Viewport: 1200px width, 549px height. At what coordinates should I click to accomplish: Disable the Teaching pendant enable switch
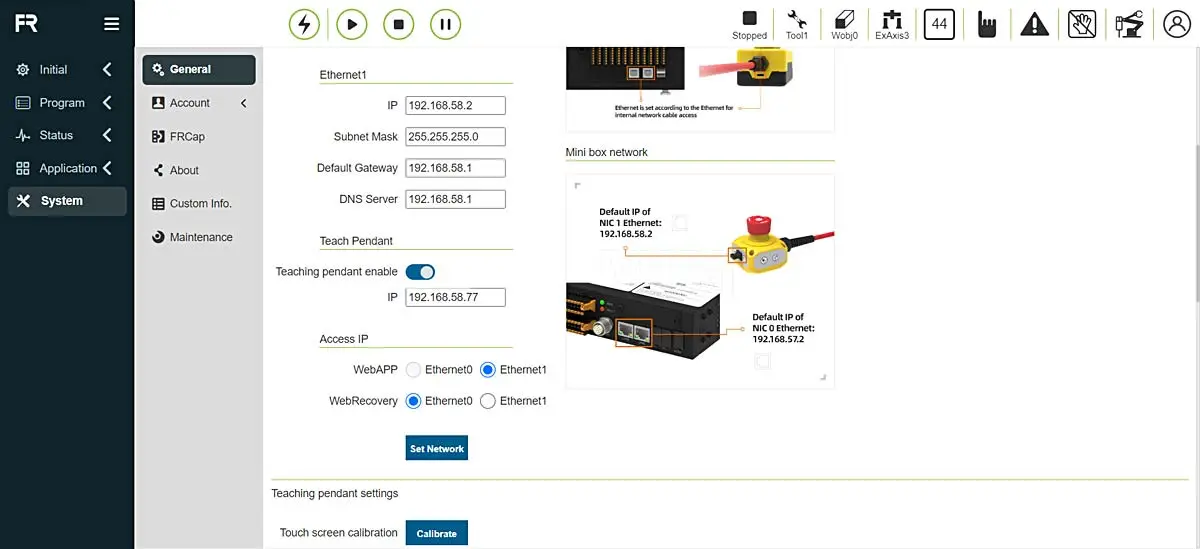(x=420, y=271)
